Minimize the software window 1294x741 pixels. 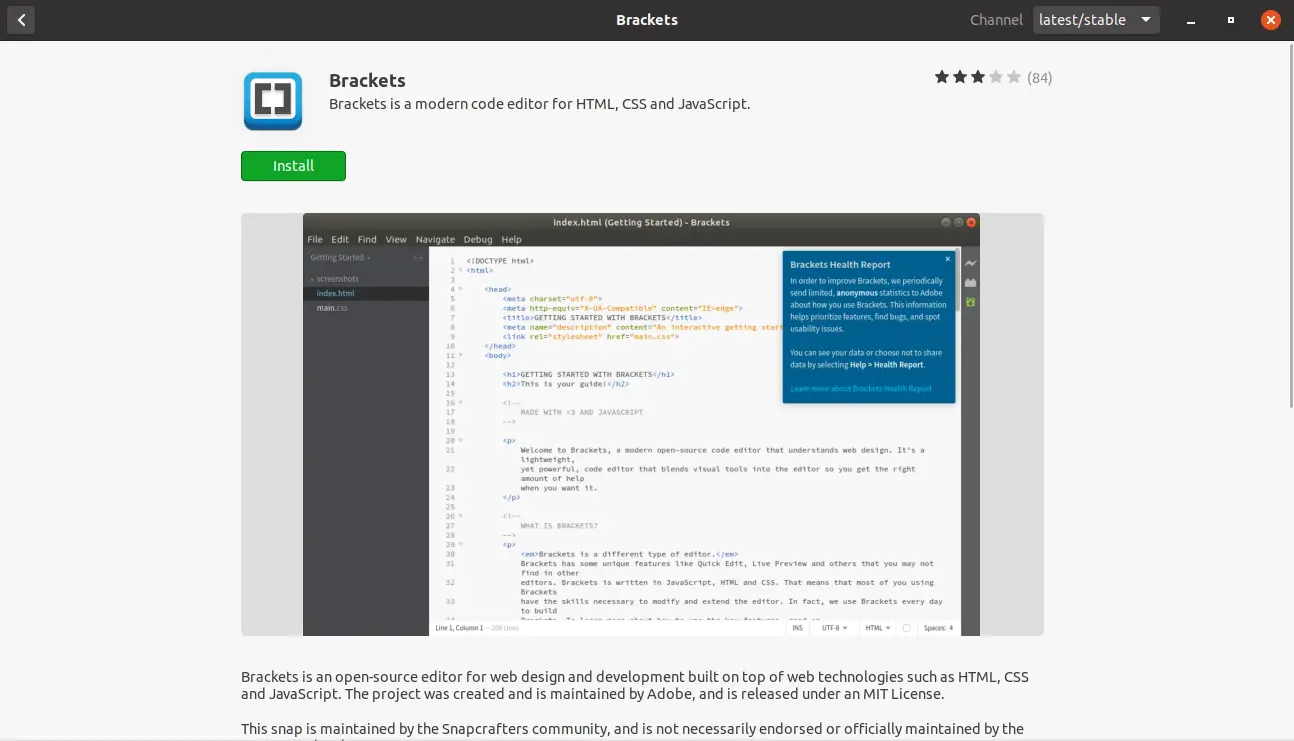pos(1191,20)
